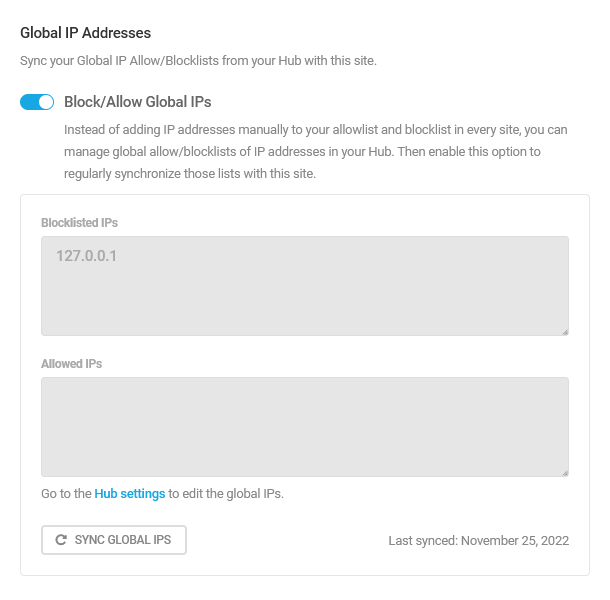Click the refresh icon on the sync button
This screenshot has height=600, width=610.
coord(61,540)
